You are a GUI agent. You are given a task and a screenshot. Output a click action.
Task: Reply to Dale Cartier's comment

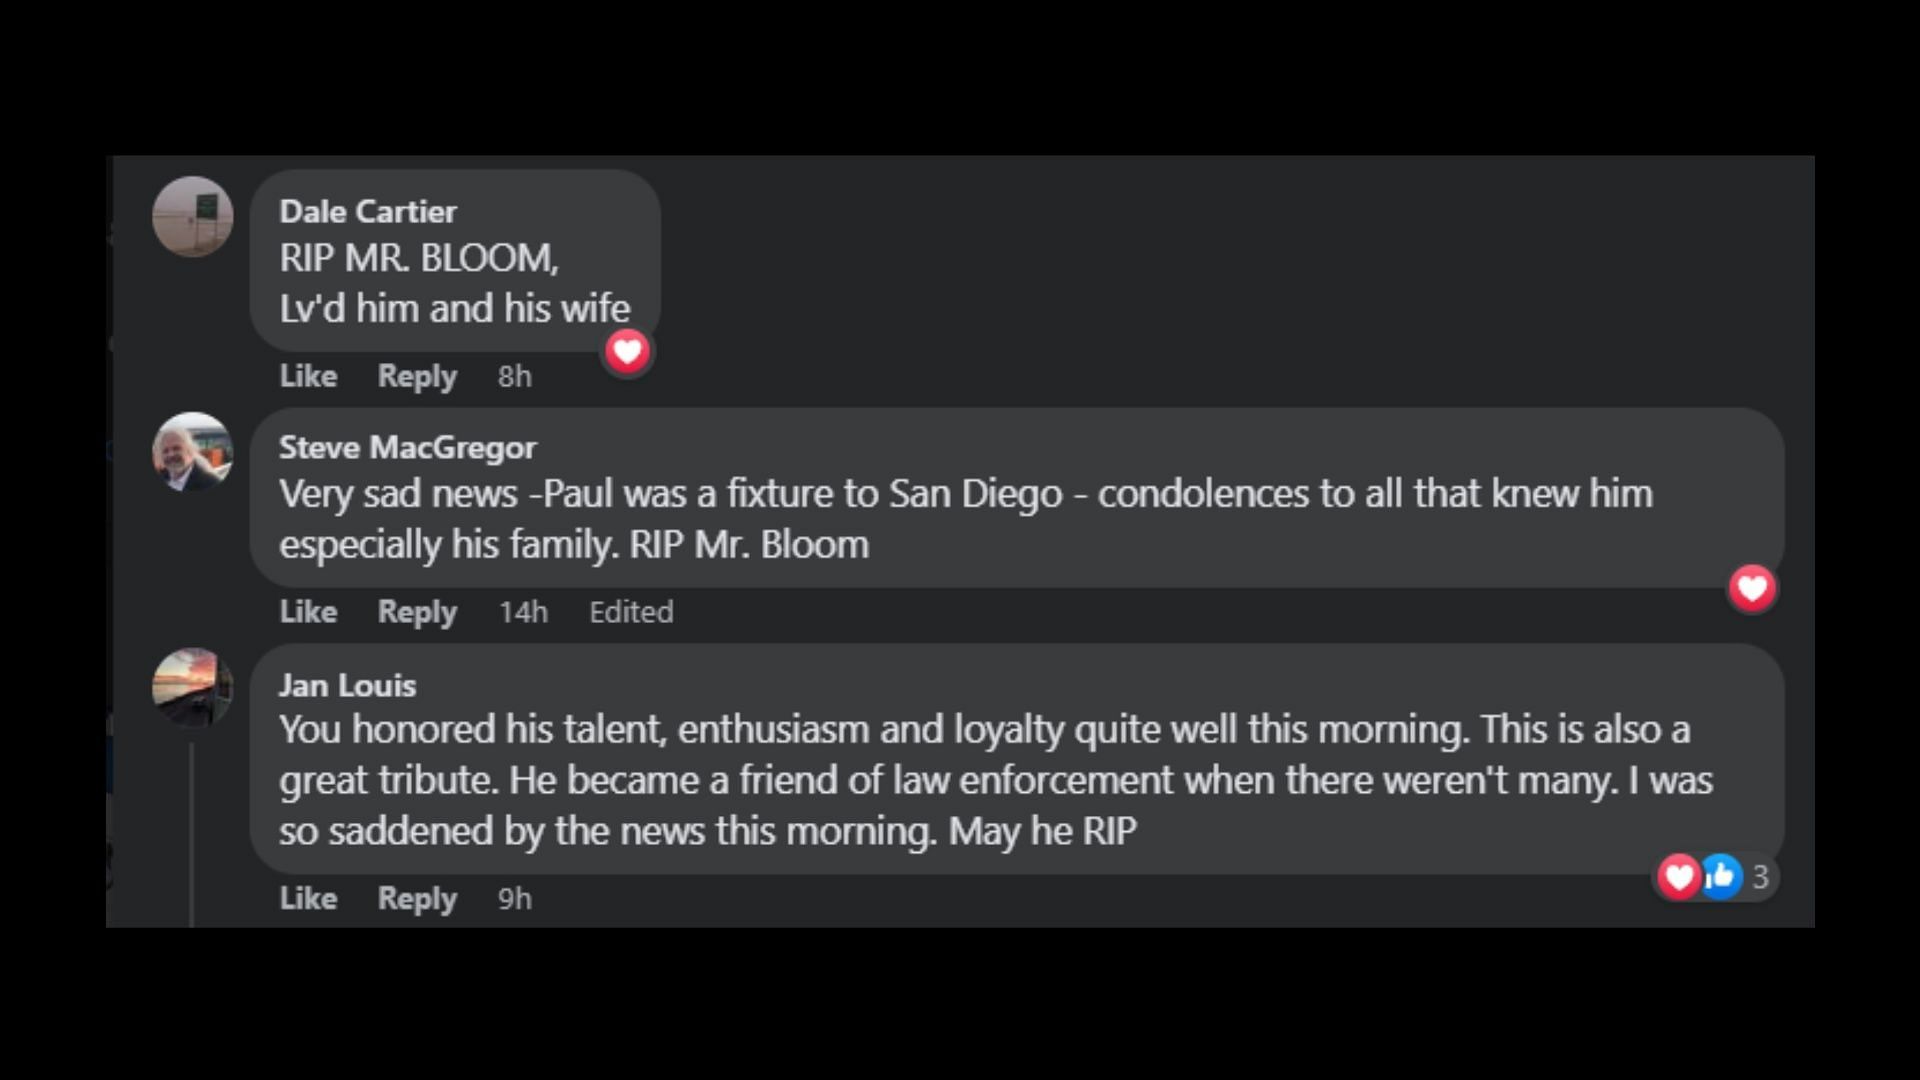pyautogui.click(x=417, y=376)
